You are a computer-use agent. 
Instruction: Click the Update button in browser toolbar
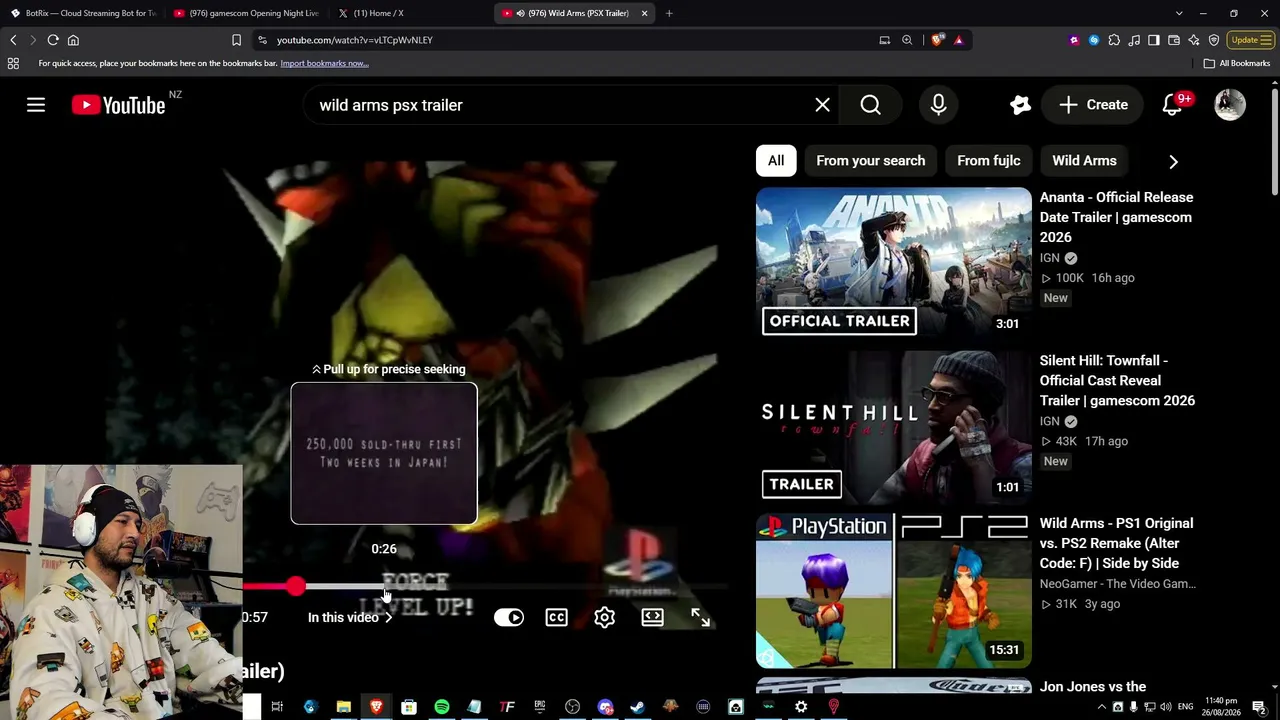pyautogui.click(x=1250, y=40)
